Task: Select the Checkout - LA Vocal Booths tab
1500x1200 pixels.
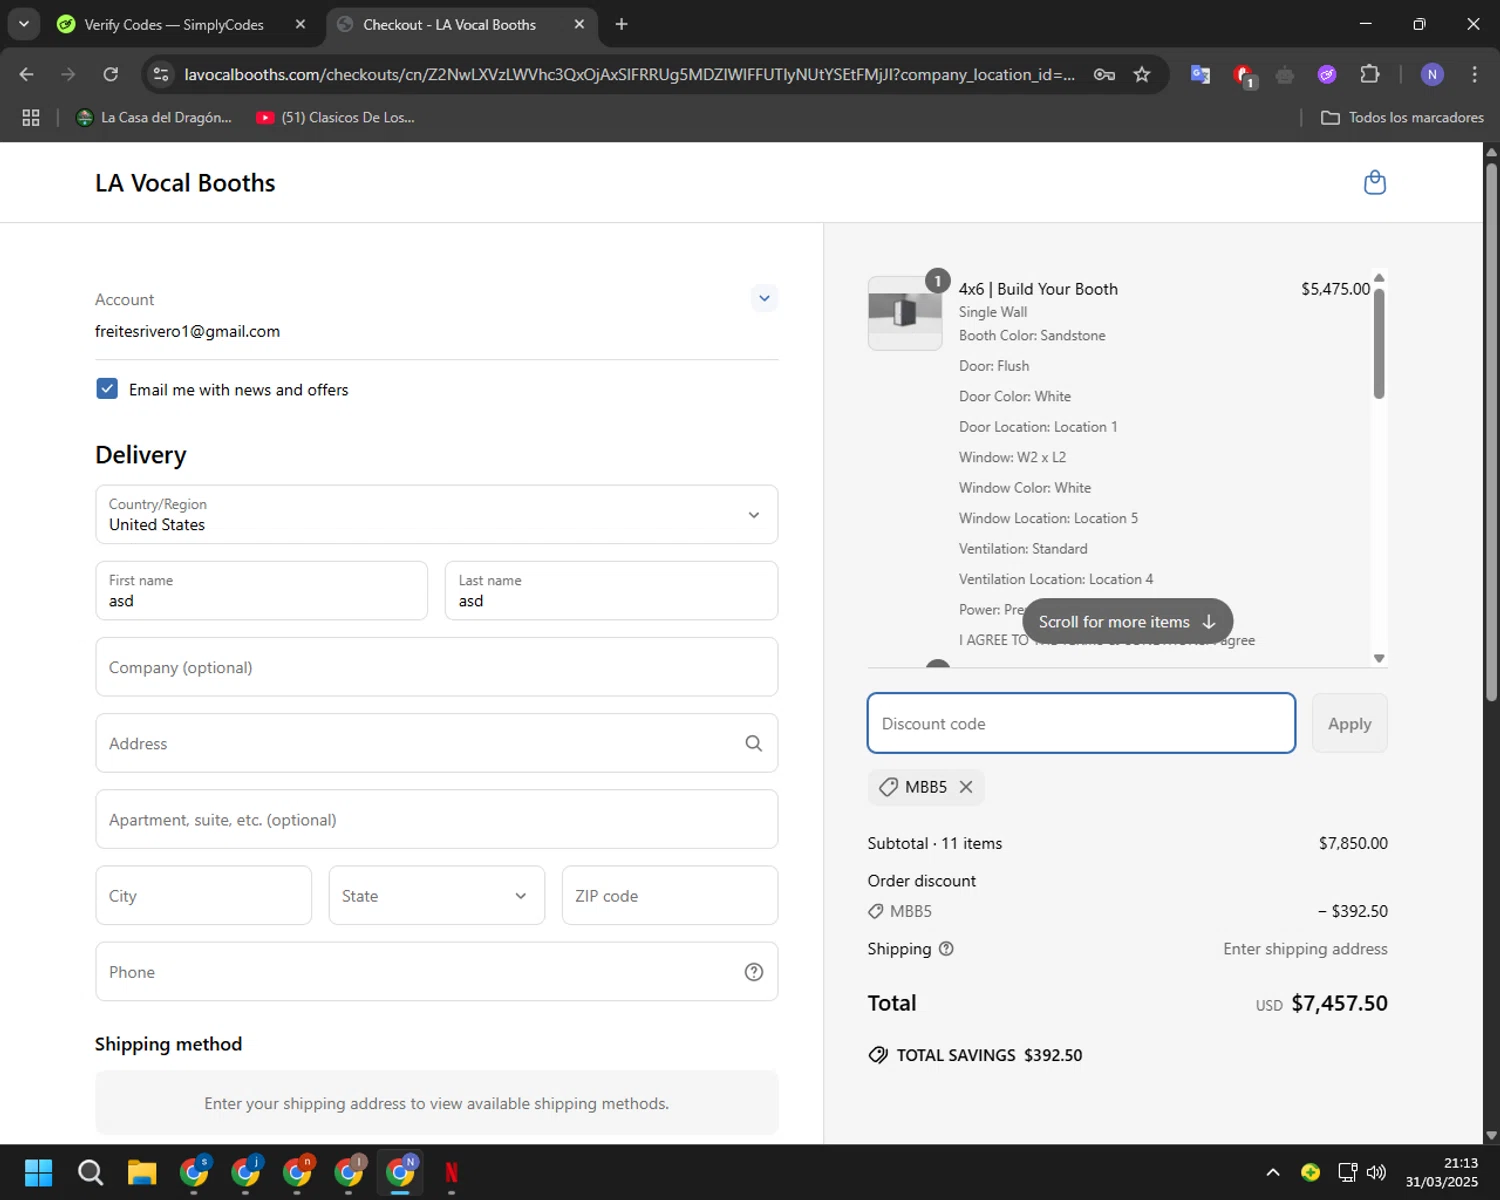Action: (x=450, y=24)
